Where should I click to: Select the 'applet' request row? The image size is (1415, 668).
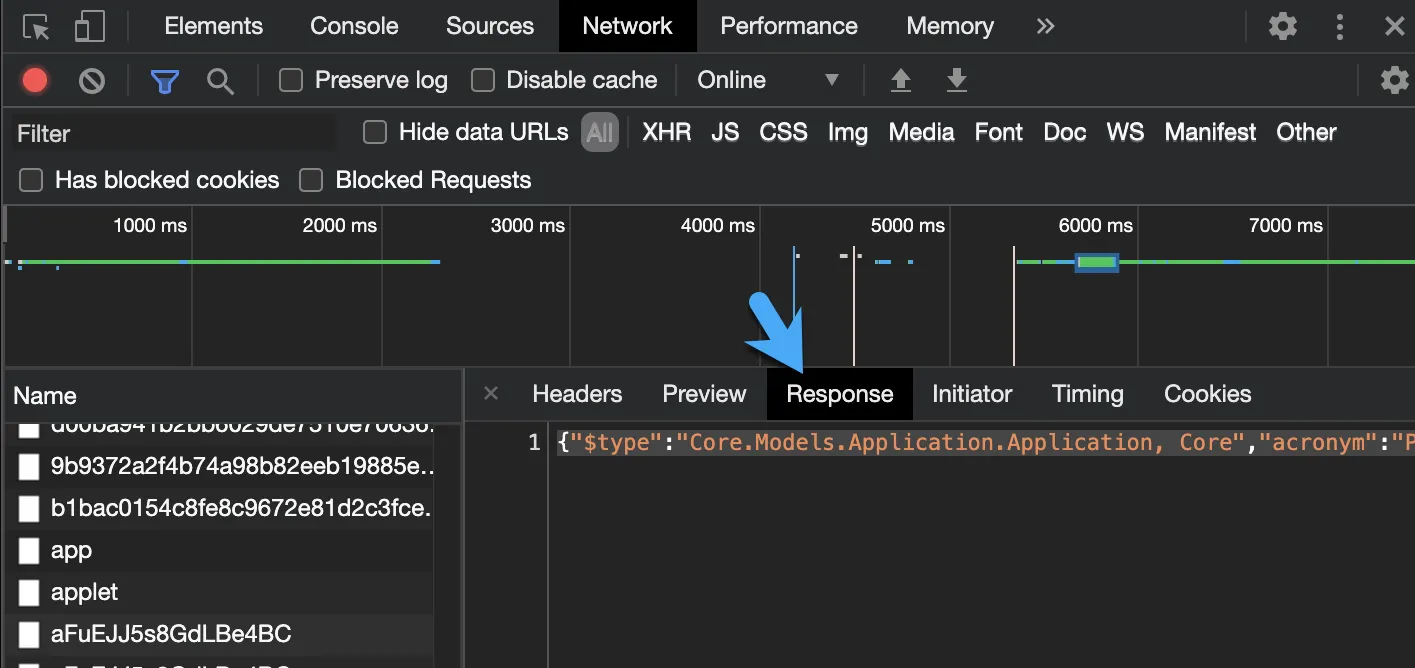point(219,592)
